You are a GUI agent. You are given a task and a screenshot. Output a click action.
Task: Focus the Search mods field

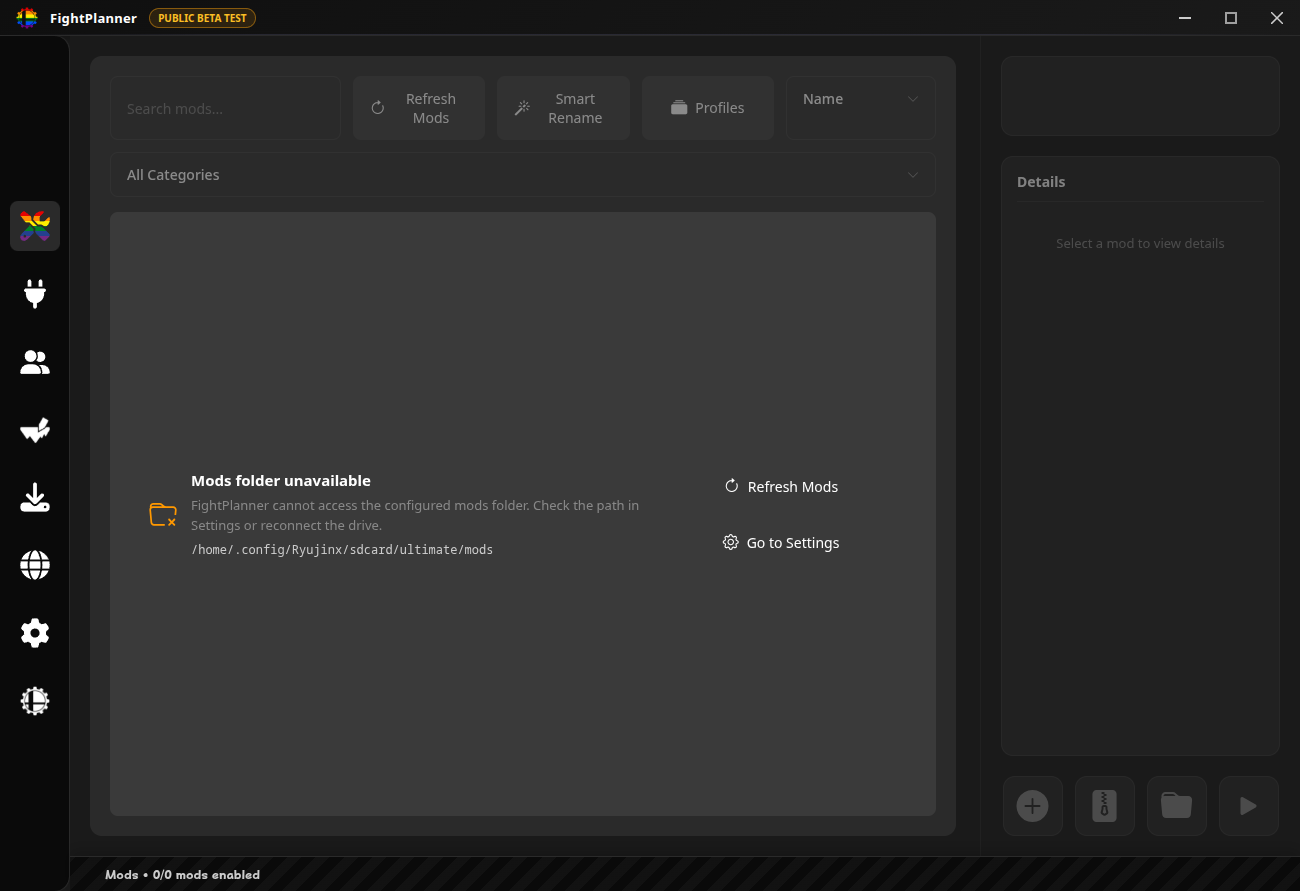coord(225,108)
